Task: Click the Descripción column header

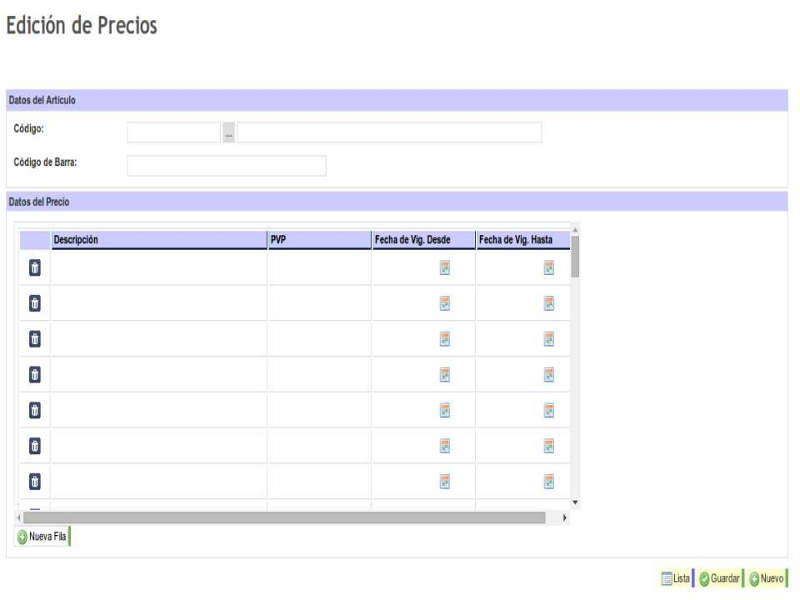Action: coord(158,240)
